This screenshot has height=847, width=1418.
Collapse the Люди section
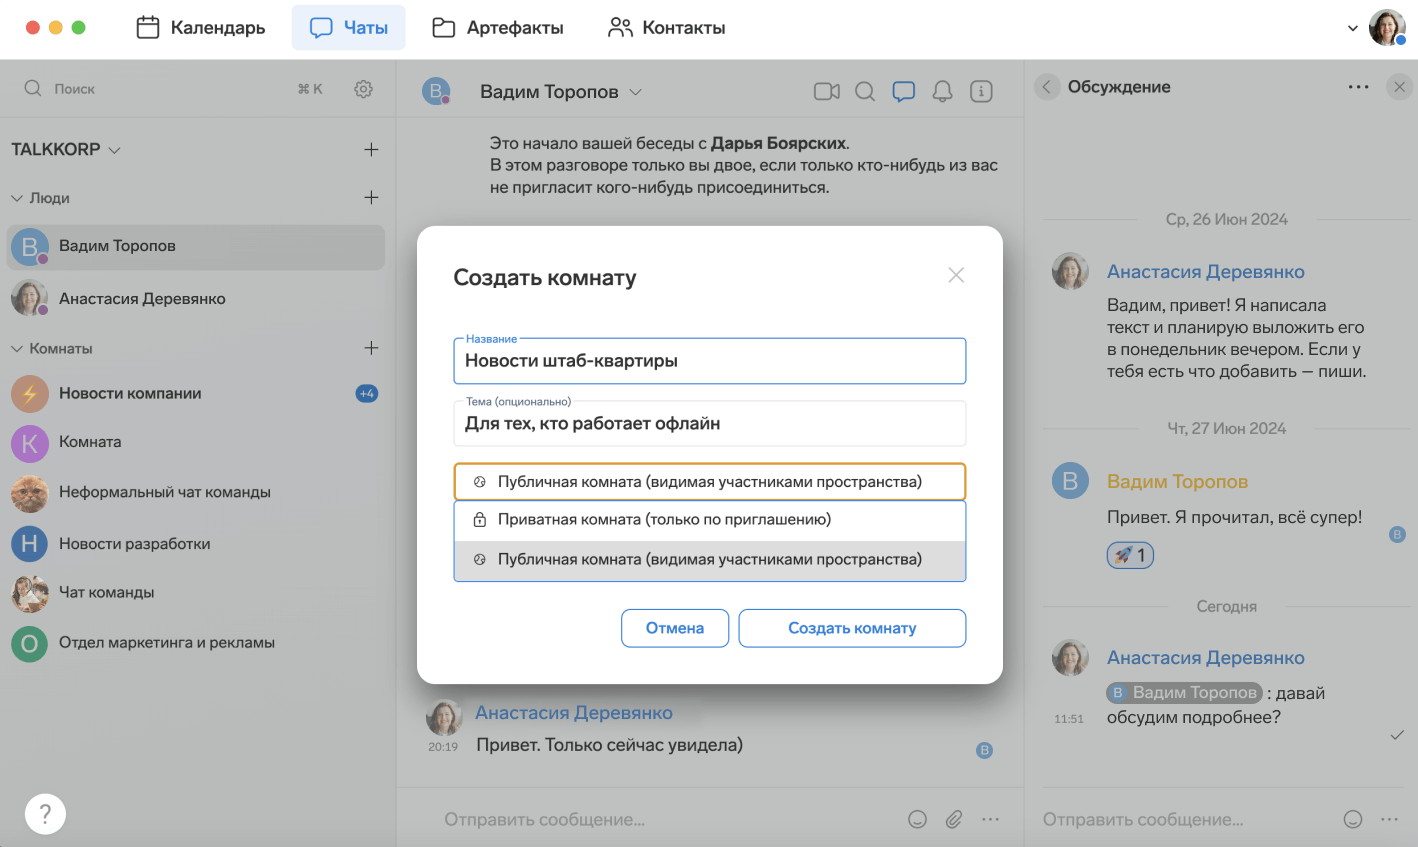17,198
